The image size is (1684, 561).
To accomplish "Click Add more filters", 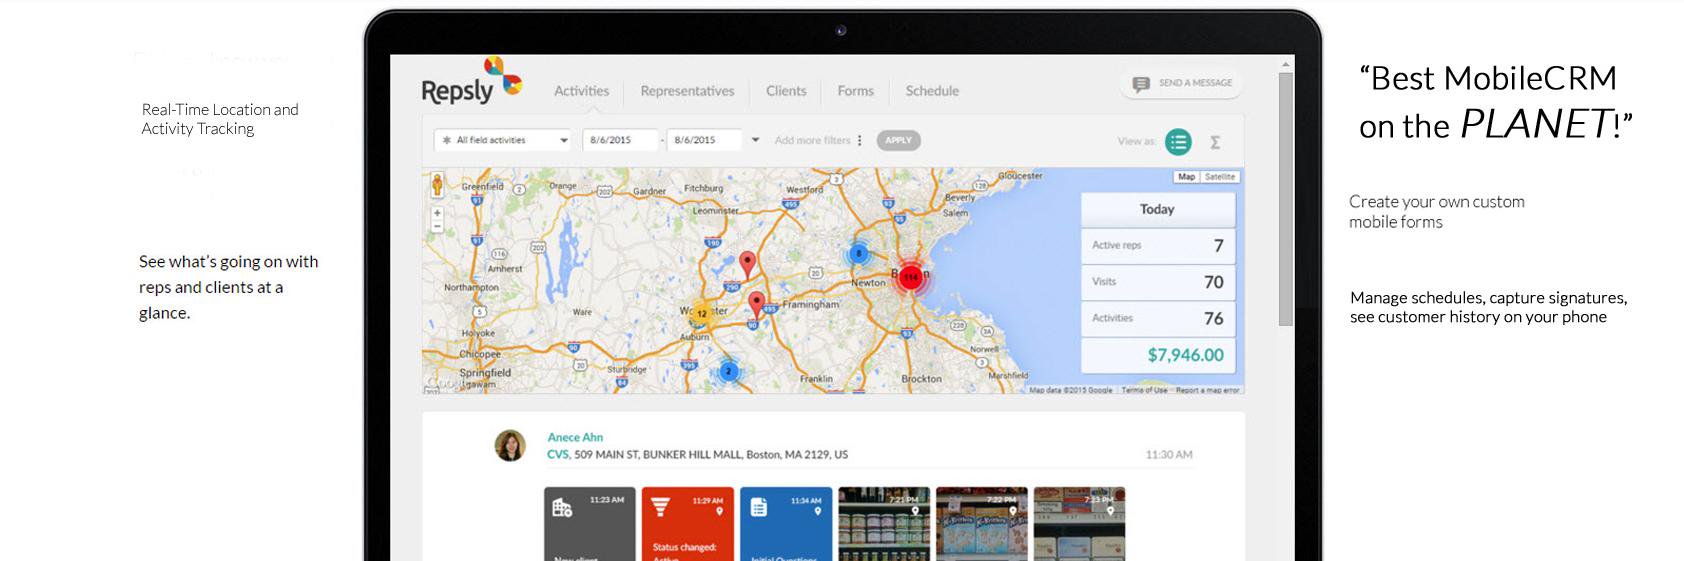I will pyautogui.click(x=812, y=140).
